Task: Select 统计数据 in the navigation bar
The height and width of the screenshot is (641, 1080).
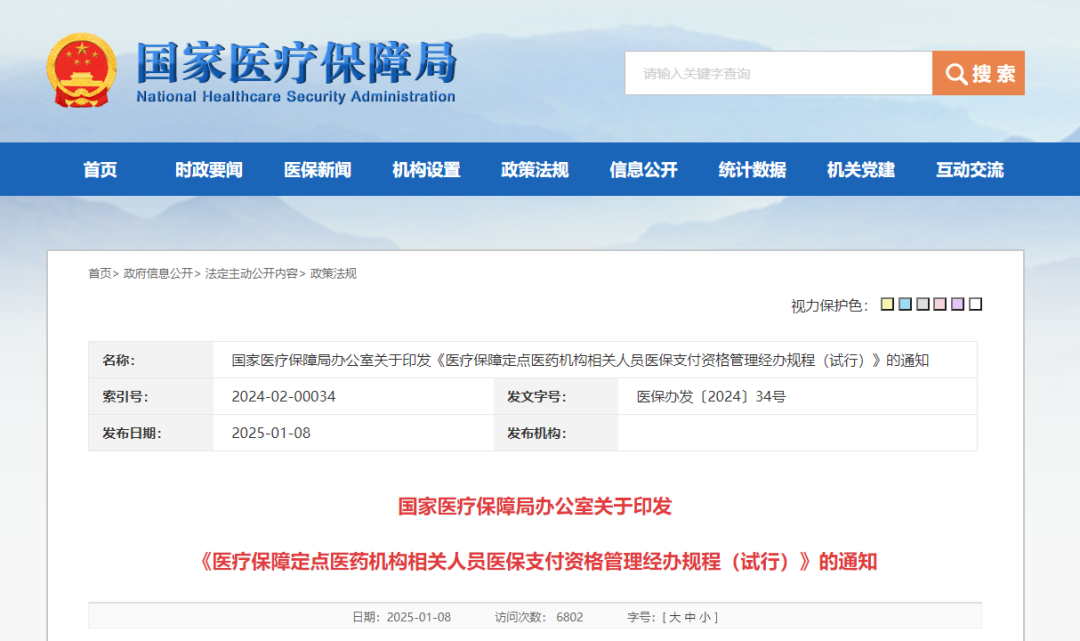Action: pos(752,169)
